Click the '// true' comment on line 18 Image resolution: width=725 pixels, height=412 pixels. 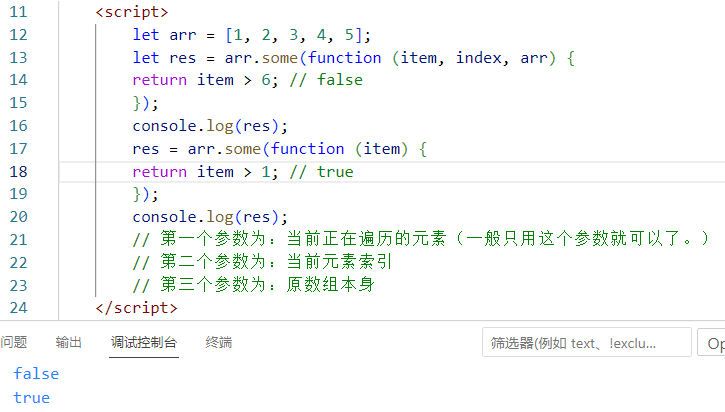(321, 172)
